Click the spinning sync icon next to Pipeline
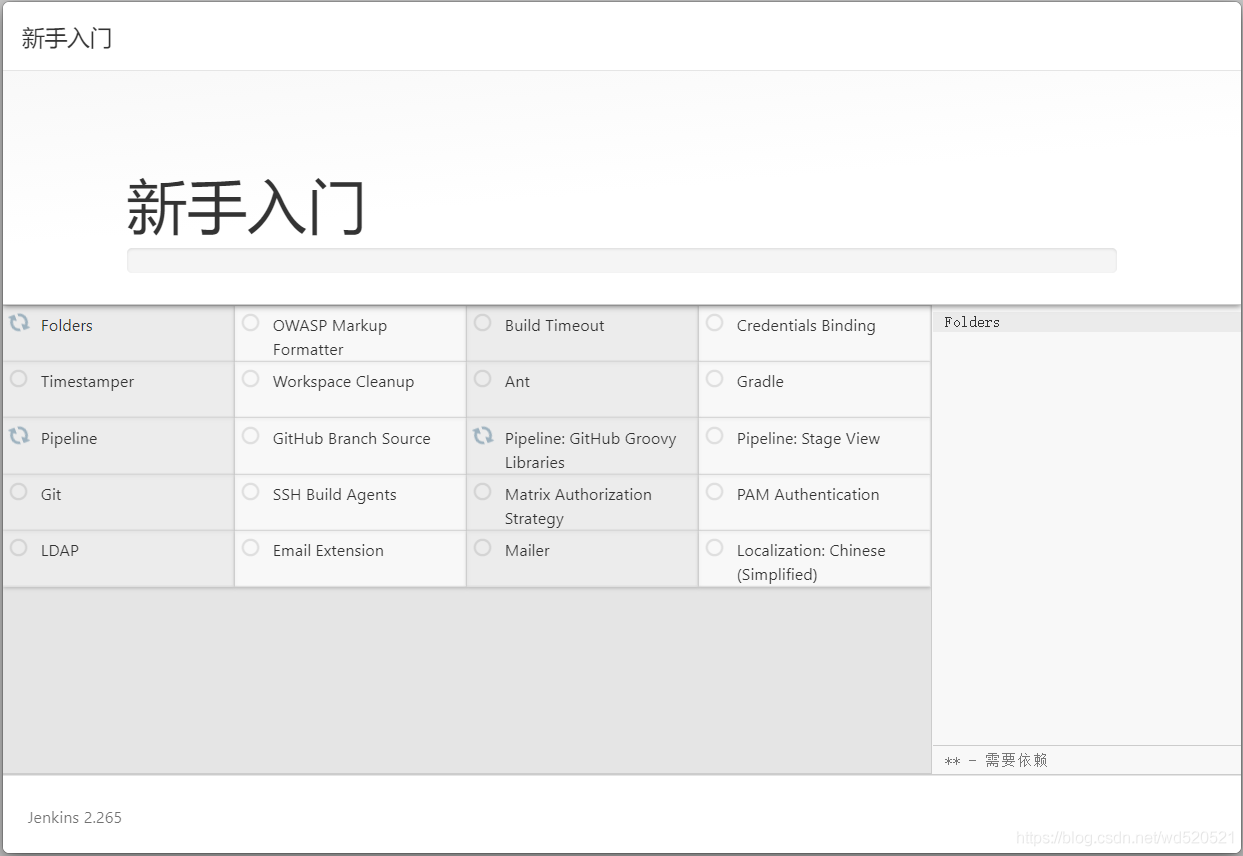Viewport: 1243px width, 856px height. click(19, 435)
